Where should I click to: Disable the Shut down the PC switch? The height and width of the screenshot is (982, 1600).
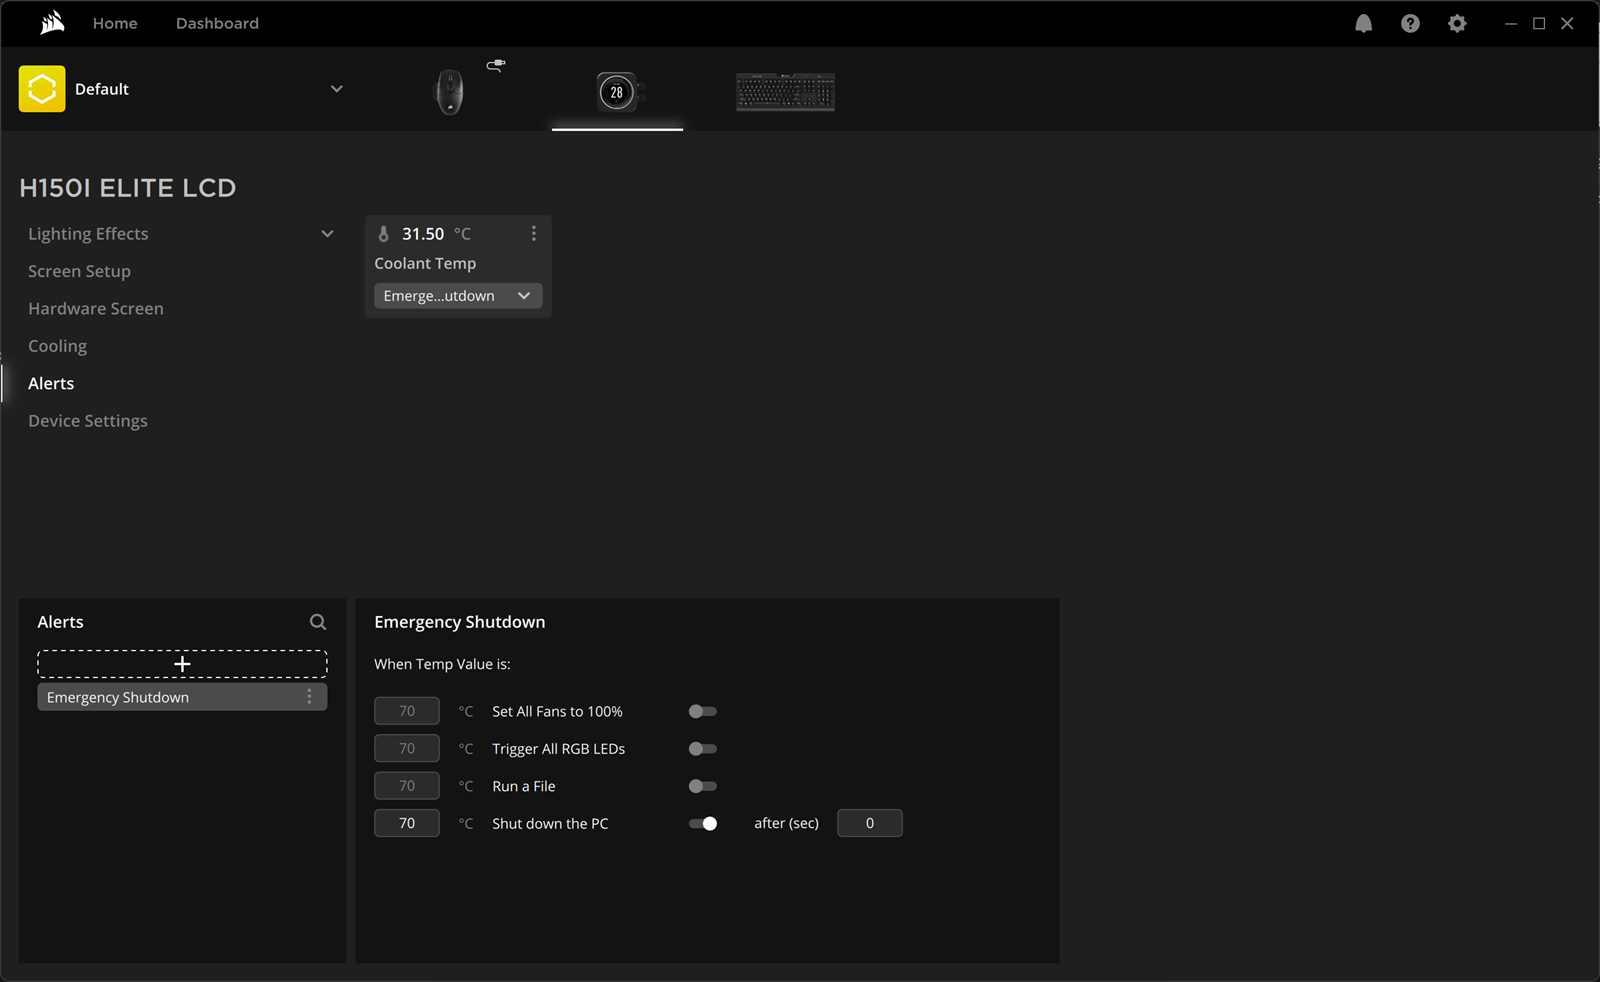click(703, 824)
